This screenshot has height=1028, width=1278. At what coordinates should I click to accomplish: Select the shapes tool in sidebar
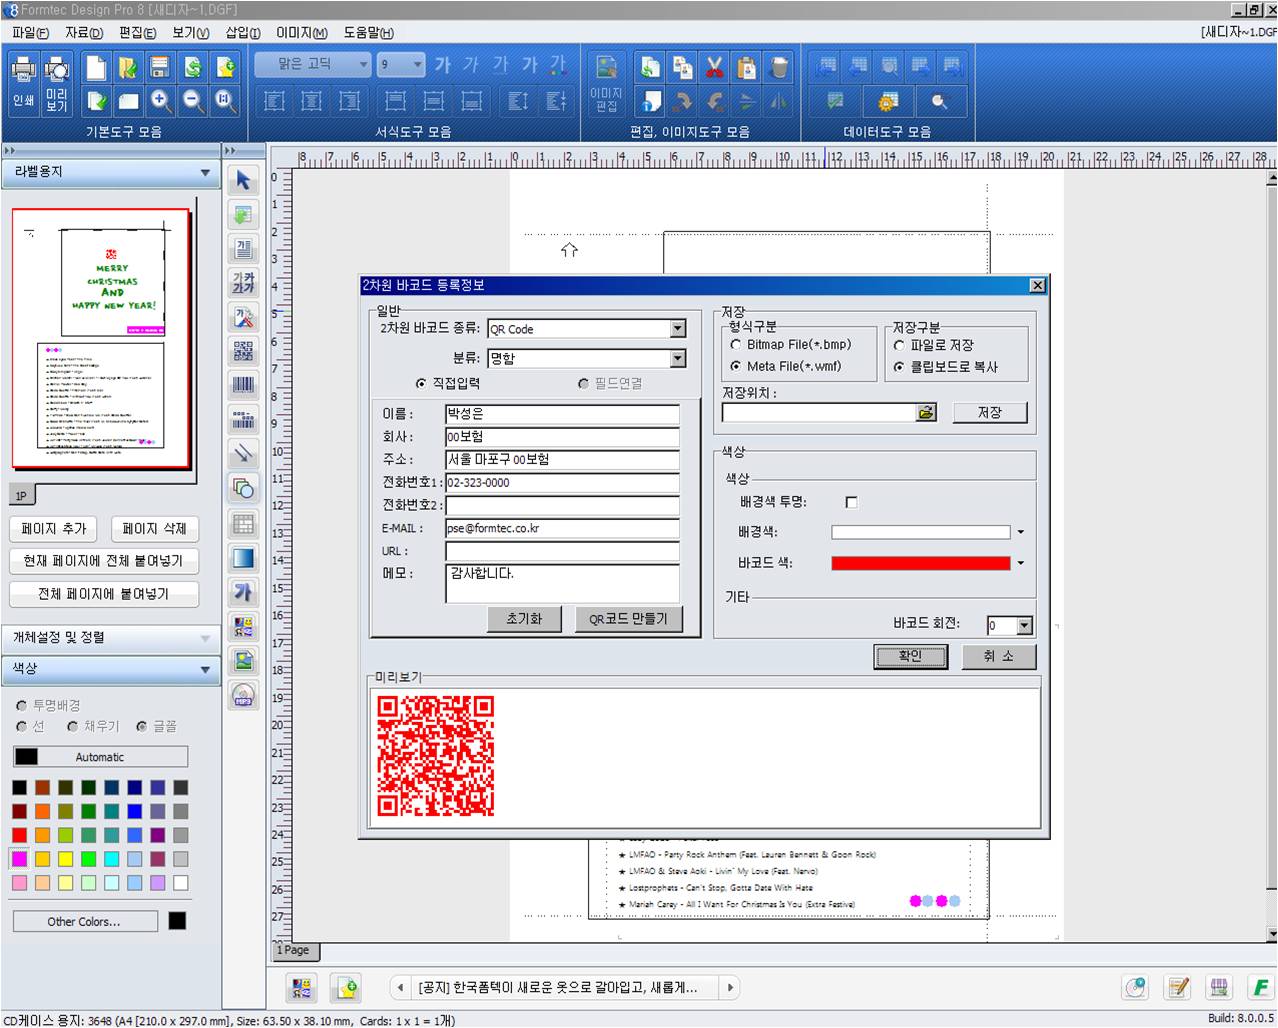[243, 487]
